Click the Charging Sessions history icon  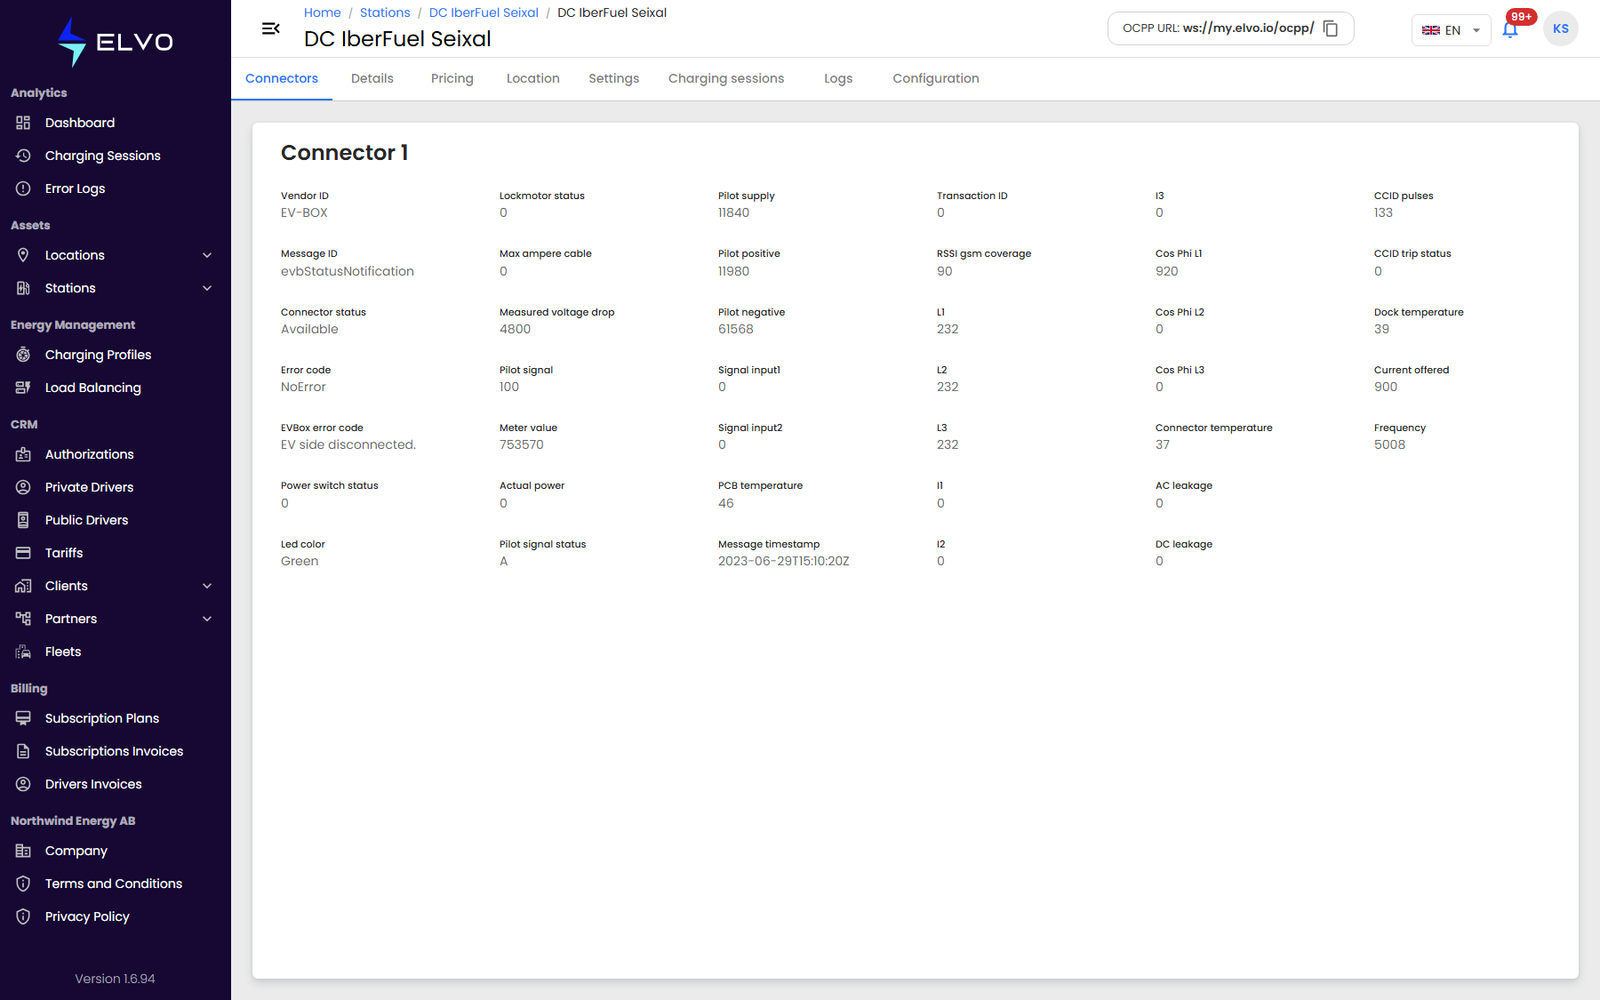pyautogui.click(x=23, y=156)
